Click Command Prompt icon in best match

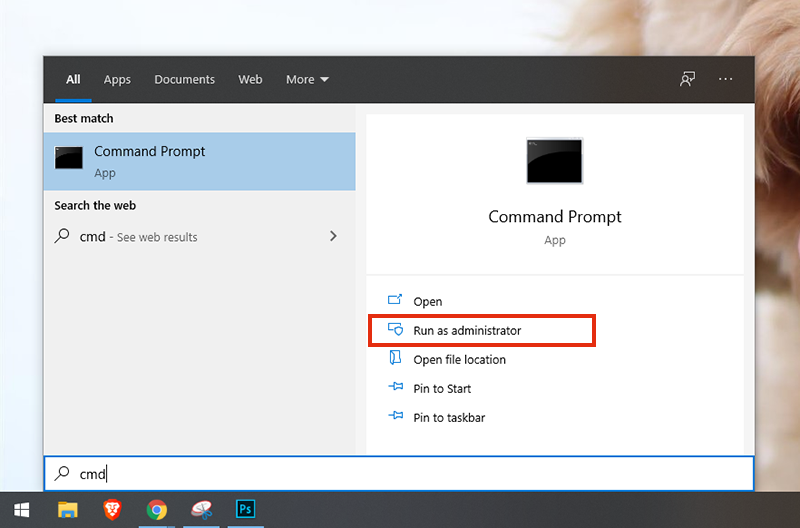68,158
